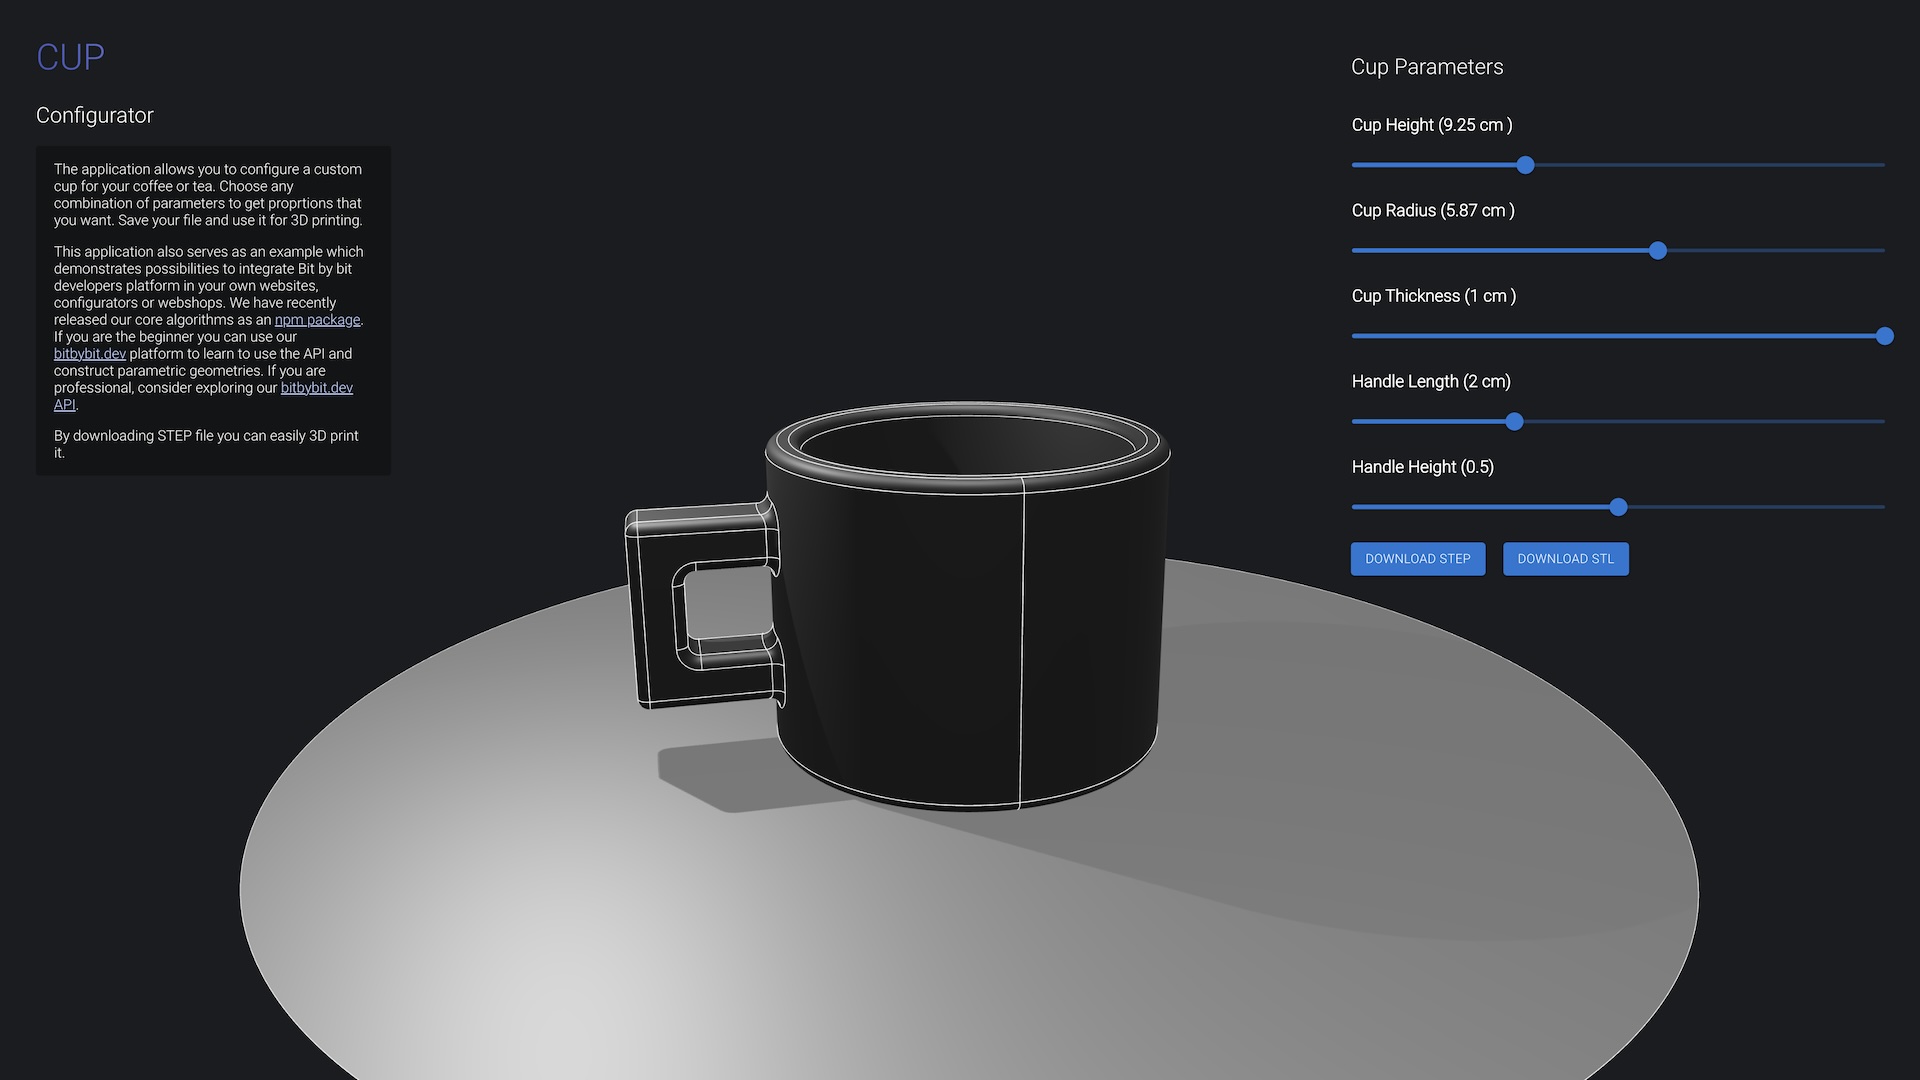This screenshot has width=1920, height=1080.
Task: Click the 'By downloading STEP file' paragraph
Action: click(206, 444)
